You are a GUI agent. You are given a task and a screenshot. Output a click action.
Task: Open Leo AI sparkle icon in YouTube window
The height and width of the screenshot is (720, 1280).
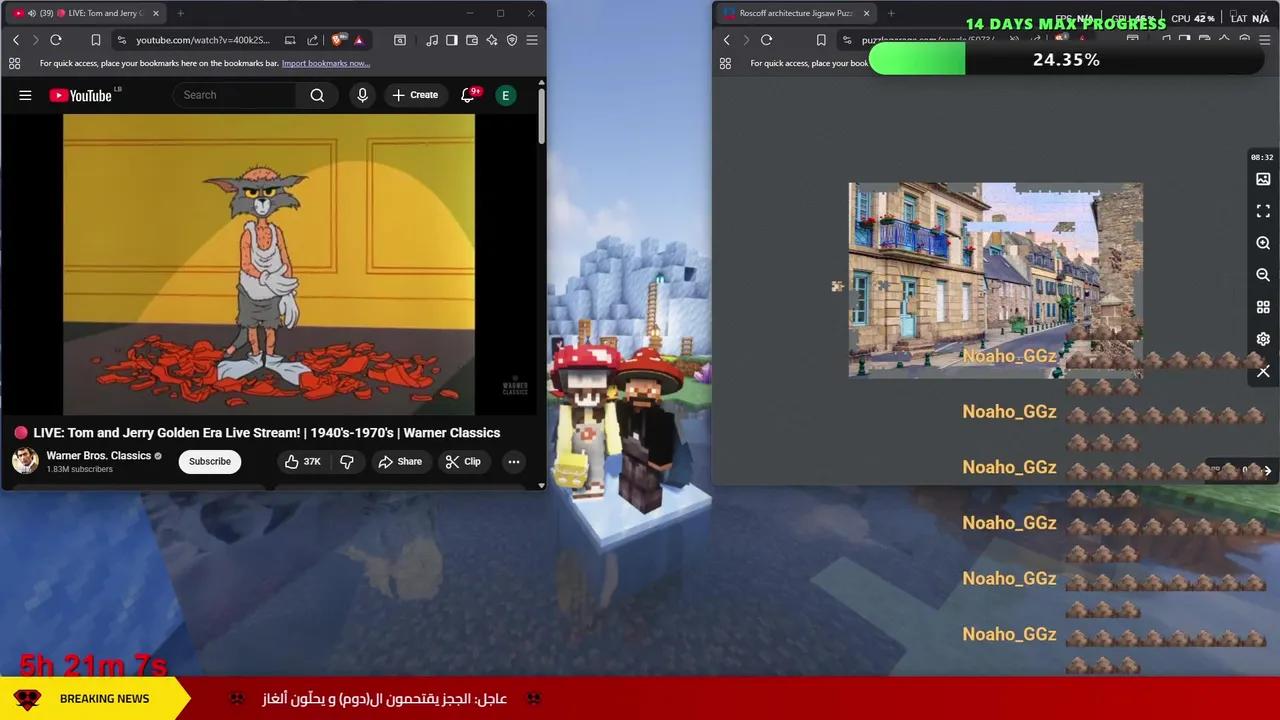tap(492, 40)
